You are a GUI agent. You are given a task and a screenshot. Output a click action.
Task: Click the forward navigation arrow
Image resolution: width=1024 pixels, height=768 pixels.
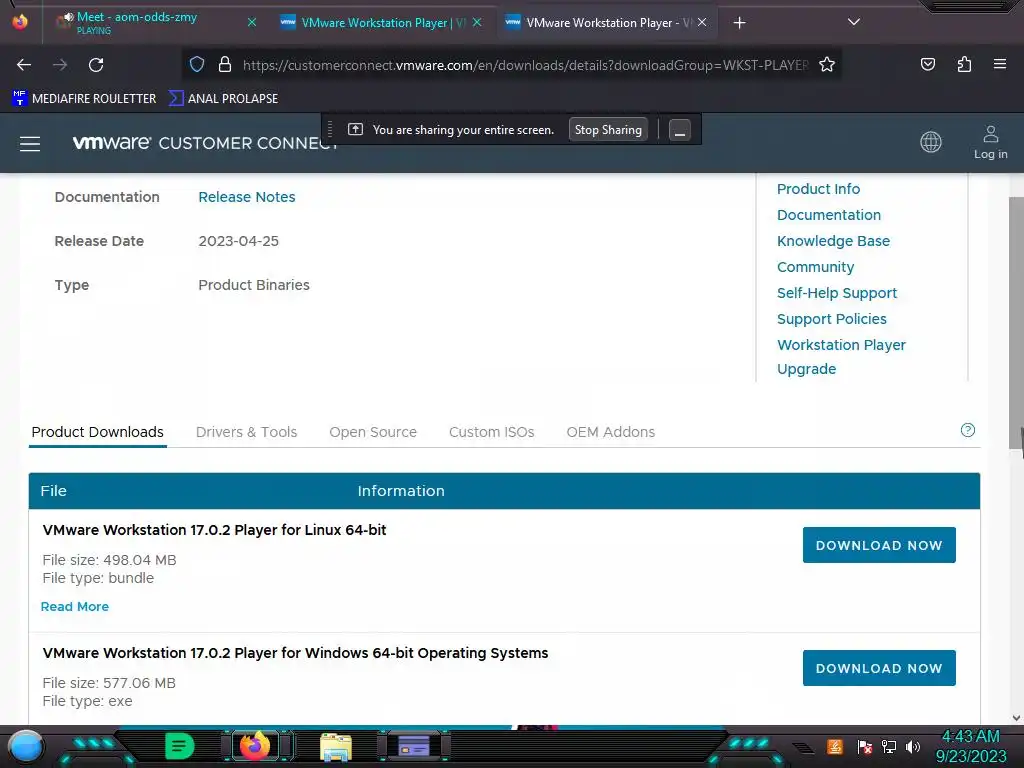pos(60,65)
